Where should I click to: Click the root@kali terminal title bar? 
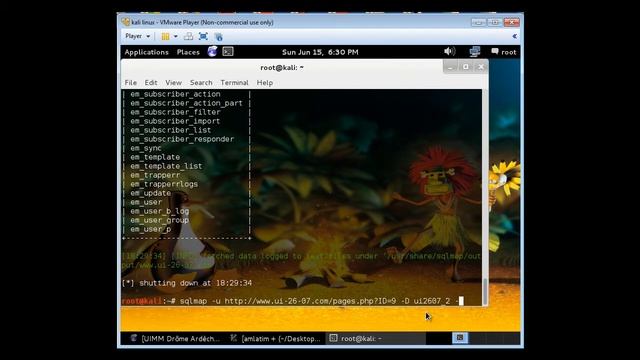(282, 67)
